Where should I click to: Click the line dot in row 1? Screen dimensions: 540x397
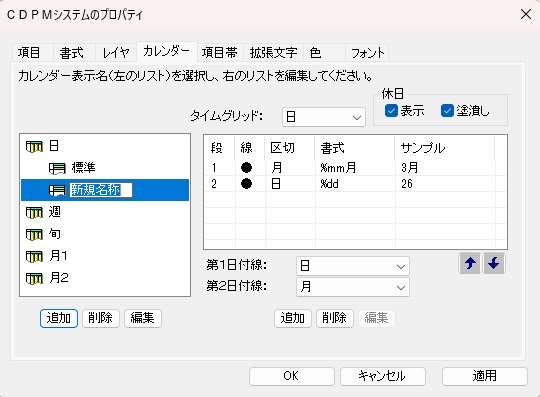pos(246,168)
